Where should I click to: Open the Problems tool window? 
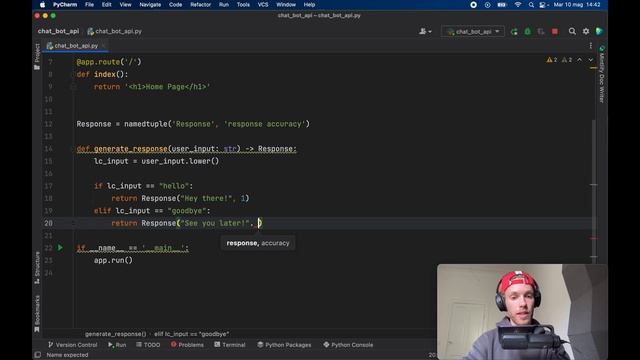click(187, 345)
